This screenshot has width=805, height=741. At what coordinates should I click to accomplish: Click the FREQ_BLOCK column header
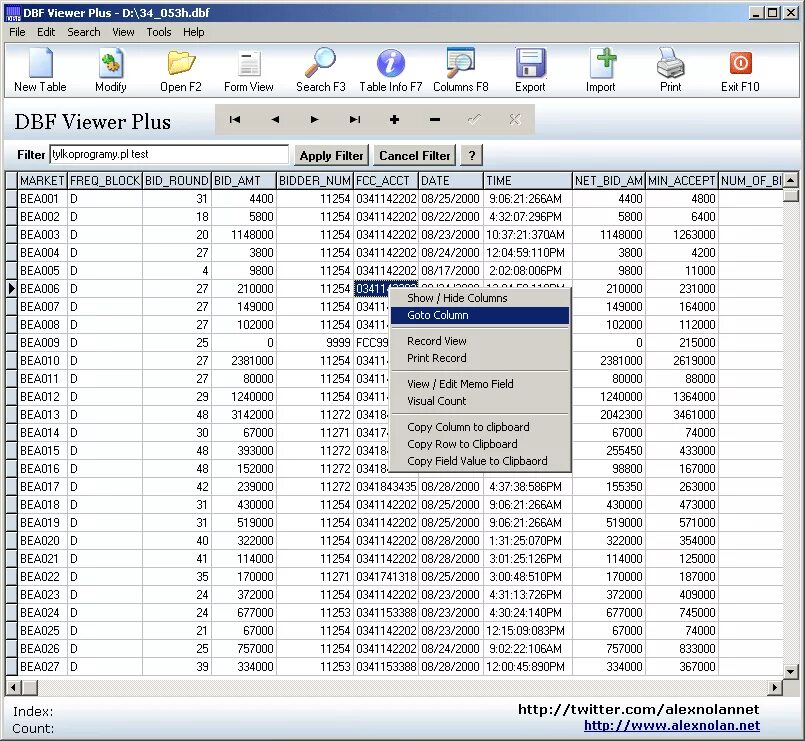(x=105, y=181)
